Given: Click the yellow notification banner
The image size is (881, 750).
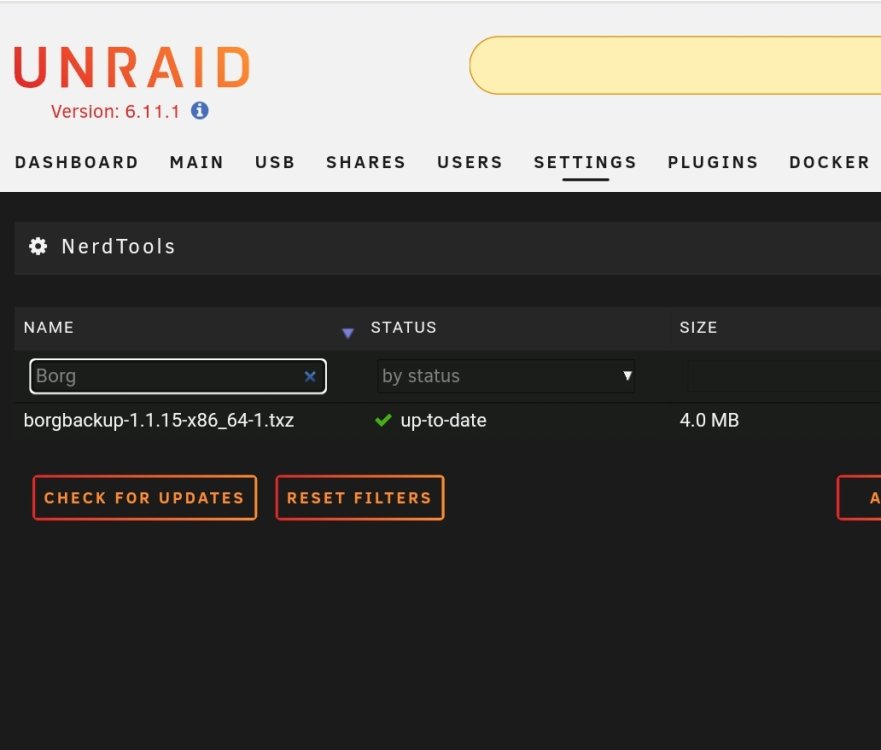Looking at the screenshot, I should click(x=675, y=65).
